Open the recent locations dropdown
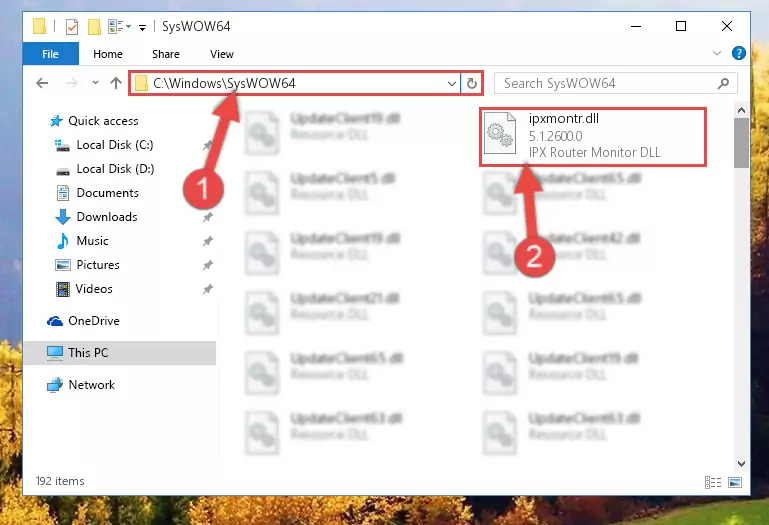 pyautogui.click(x=95, y=83)
